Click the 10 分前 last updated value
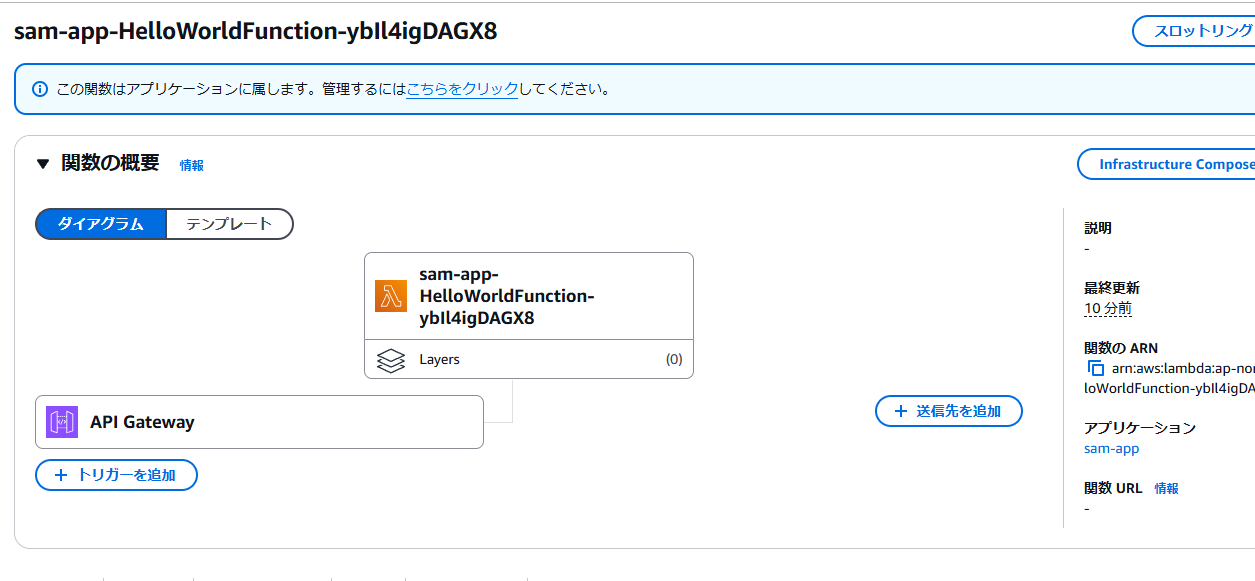 pyautogui.click(x=1108, y=308)
